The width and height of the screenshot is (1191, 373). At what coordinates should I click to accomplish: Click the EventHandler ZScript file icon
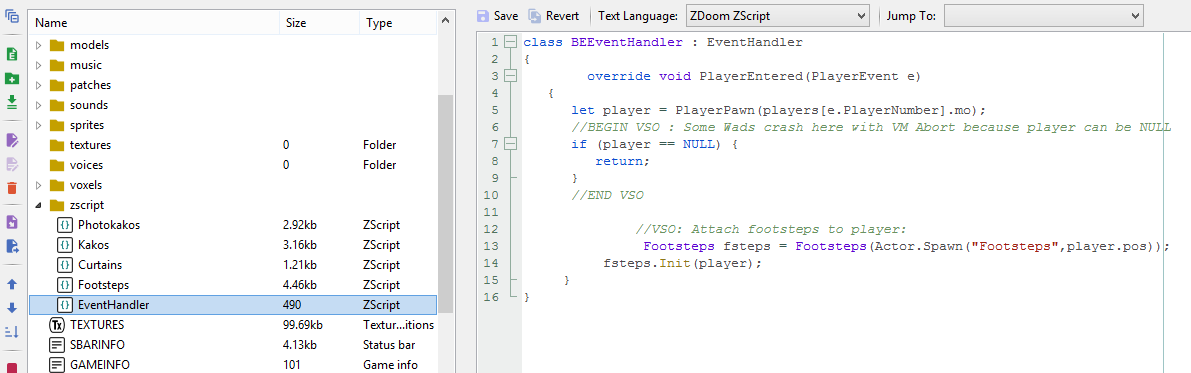(x=65, y=305)
